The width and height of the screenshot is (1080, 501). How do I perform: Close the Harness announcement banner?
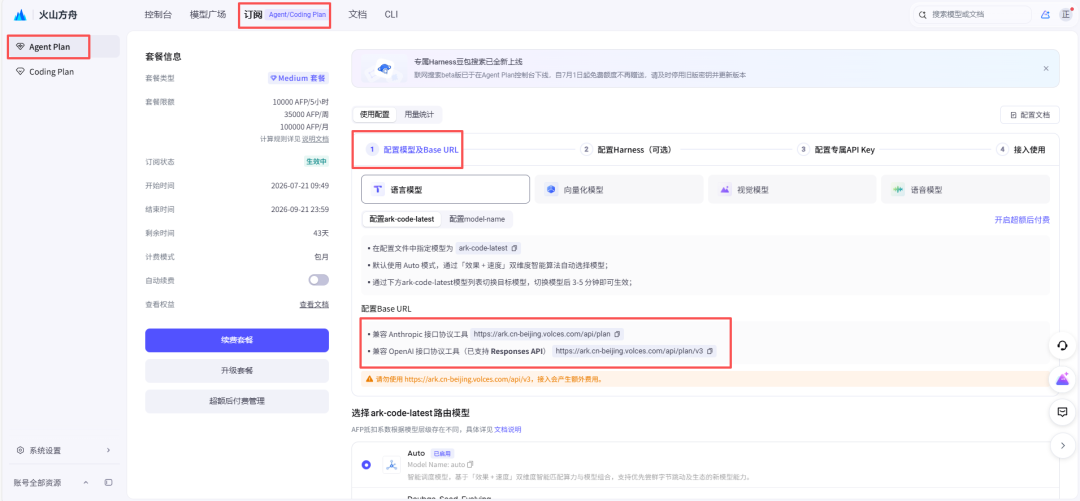click(1046, 68)
